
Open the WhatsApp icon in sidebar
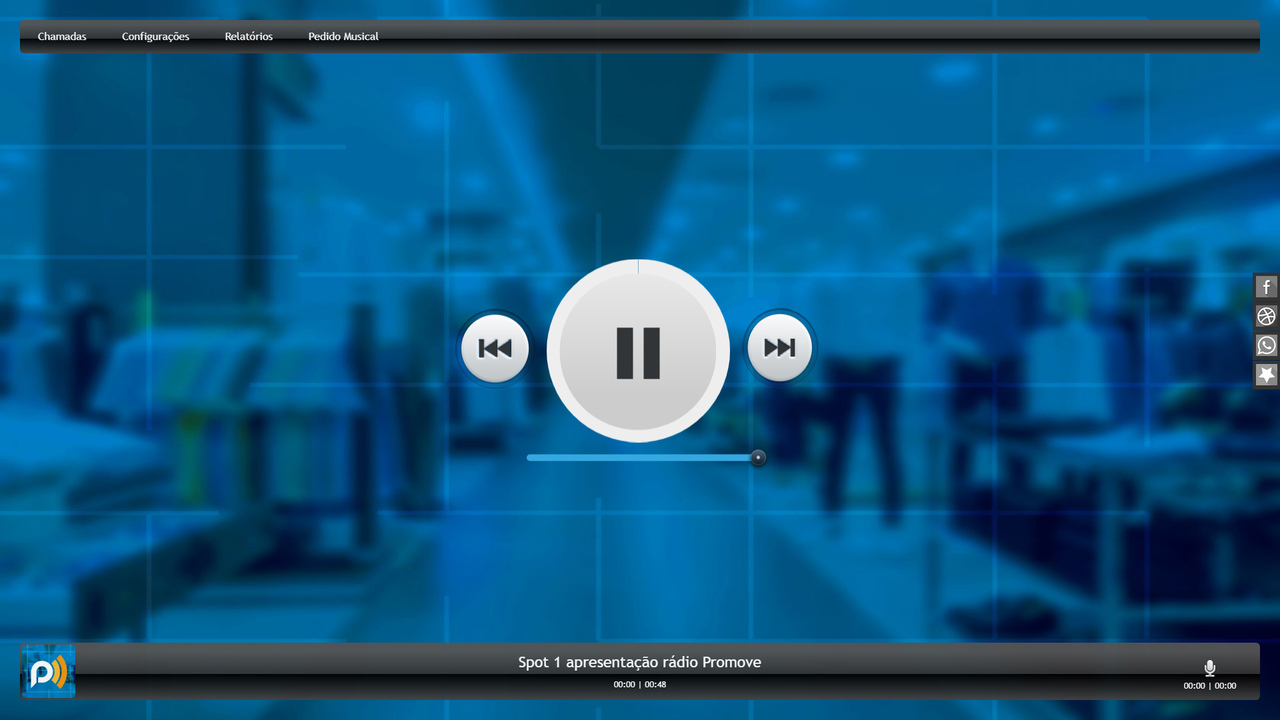(1266, 346)
